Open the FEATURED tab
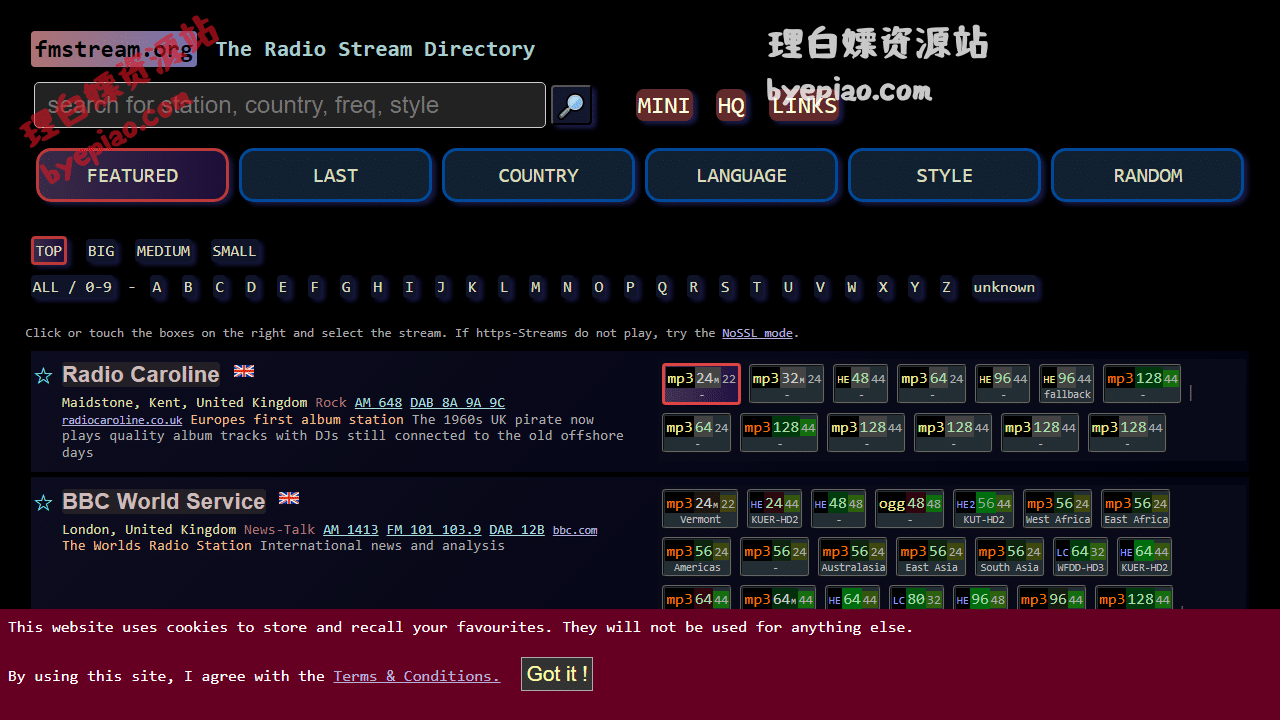1280x720 pixels. 132,175
